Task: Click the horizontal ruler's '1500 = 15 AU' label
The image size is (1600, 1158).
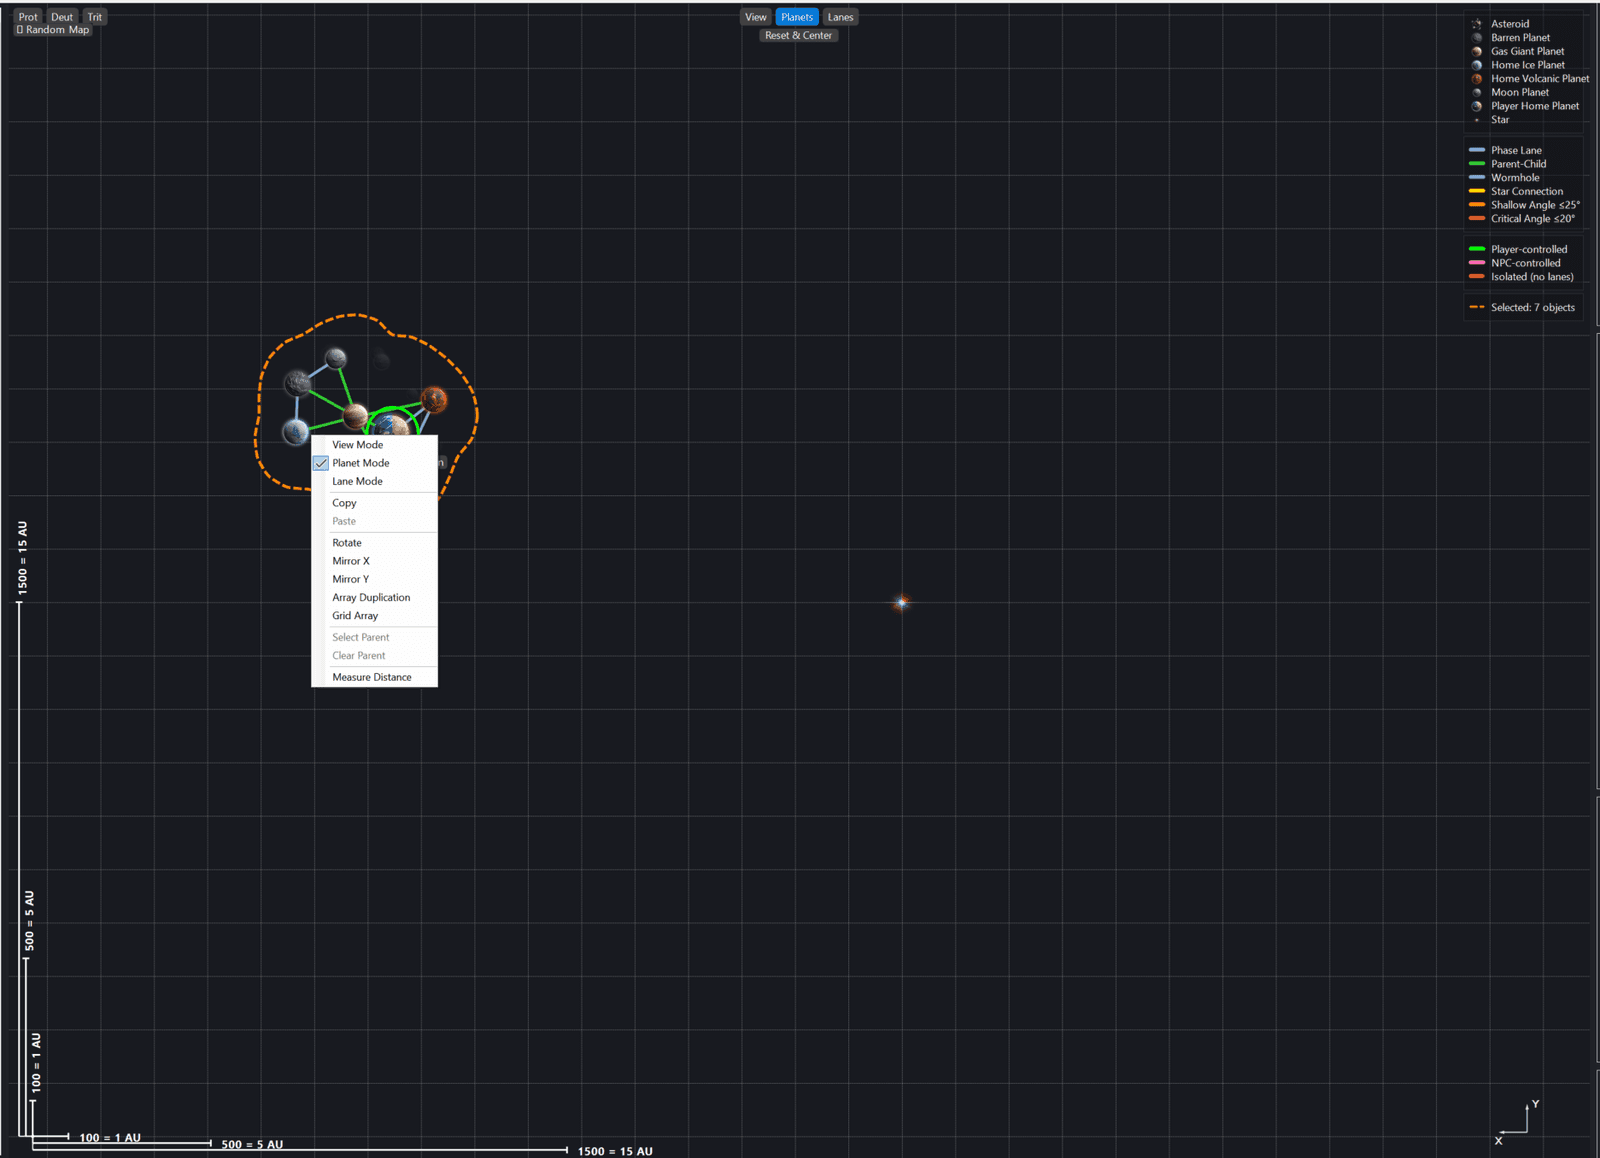Action: pyautogui.click(x=615, y=1151)
